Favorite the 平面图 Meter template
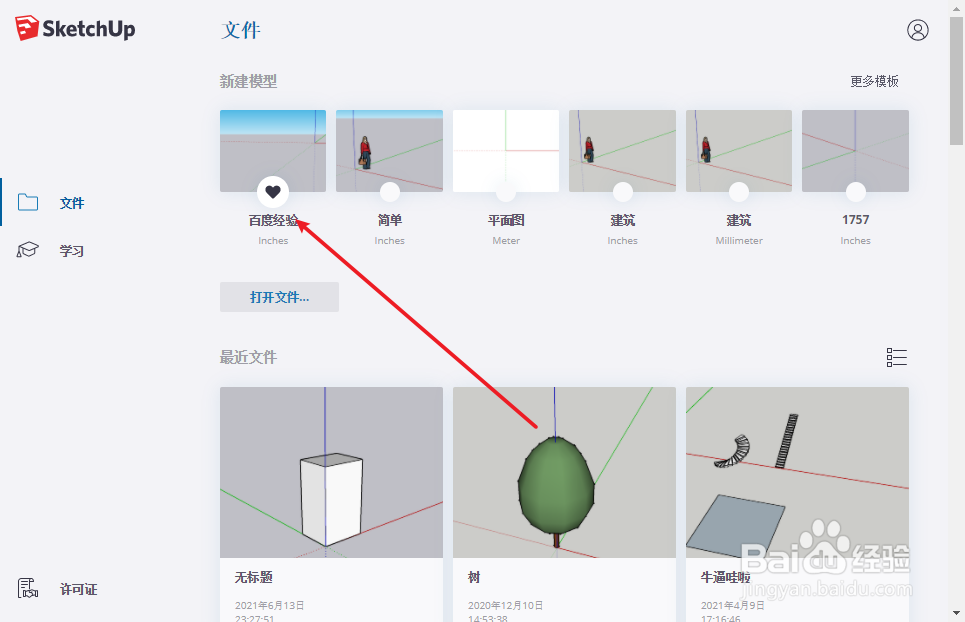 pos(506,192)
